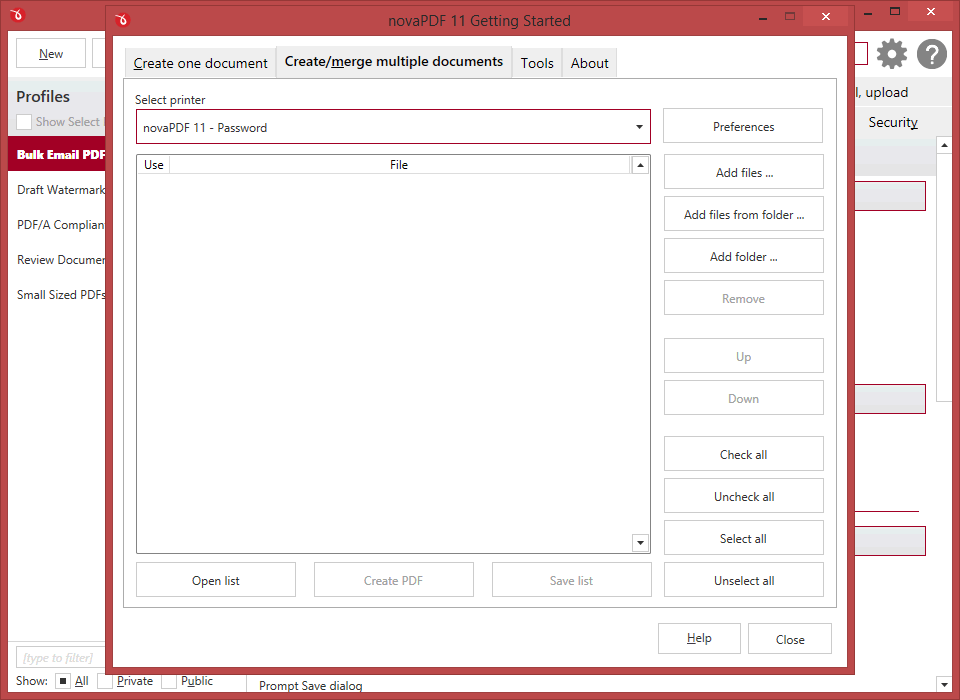
Task: Enable the Private filter checkbox
Action: [x=105, y=681]
